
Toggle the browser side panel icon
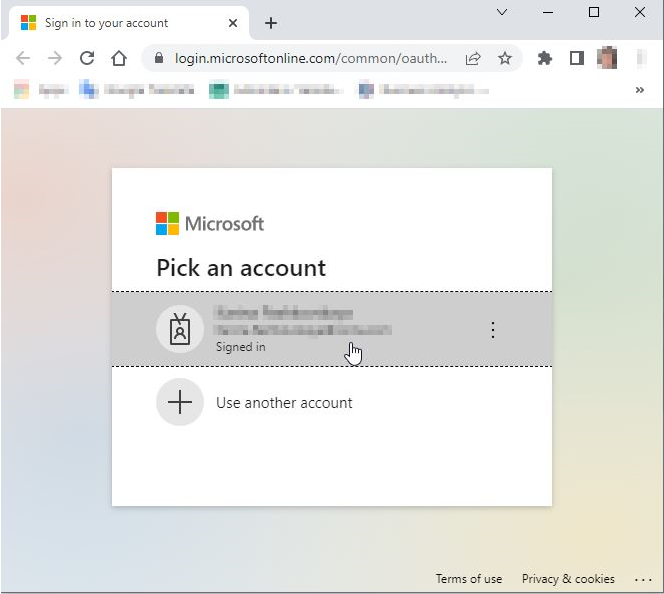coord(577,58)
